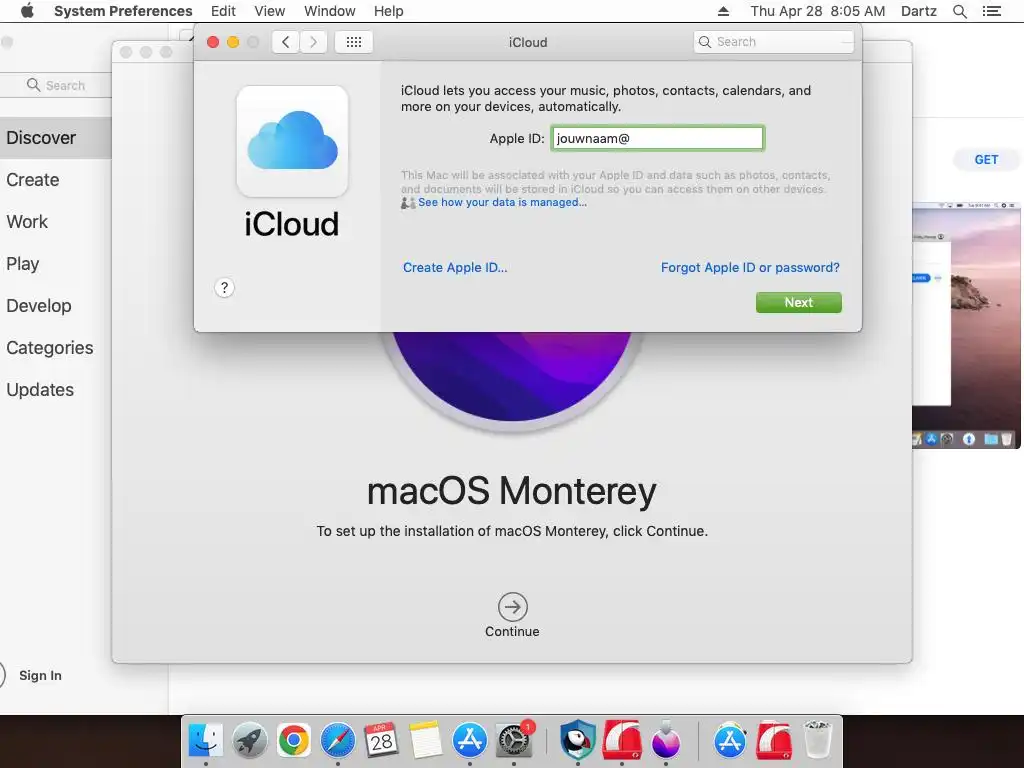
Task: Click the Mac desktop screenshot thumbnail
Action: 966,325
